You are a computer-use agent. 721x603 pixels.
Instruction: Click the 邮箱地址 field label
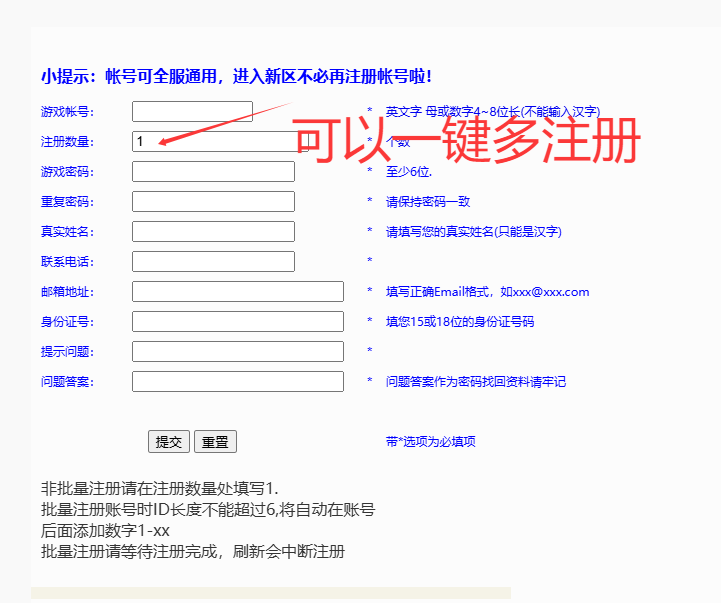click(x=67, y=292)
